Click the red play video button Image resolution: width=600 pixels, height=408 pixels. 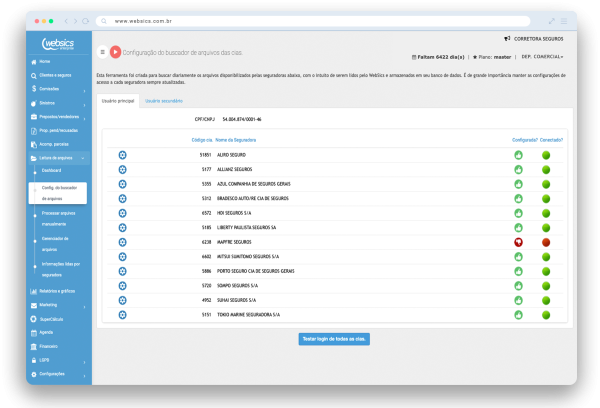(116, 52)
